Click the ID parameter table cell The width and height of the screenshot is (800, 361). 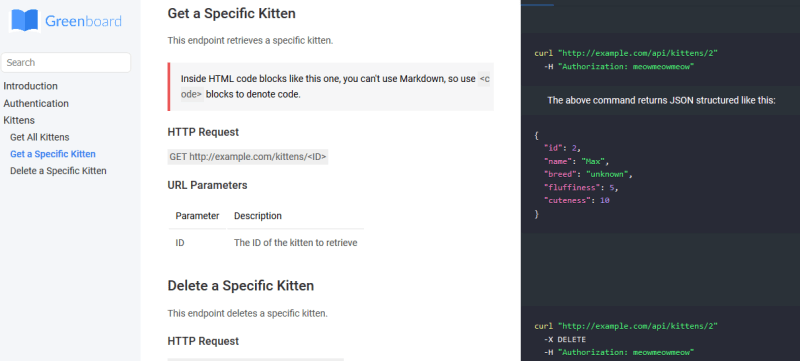click(180, 243)
